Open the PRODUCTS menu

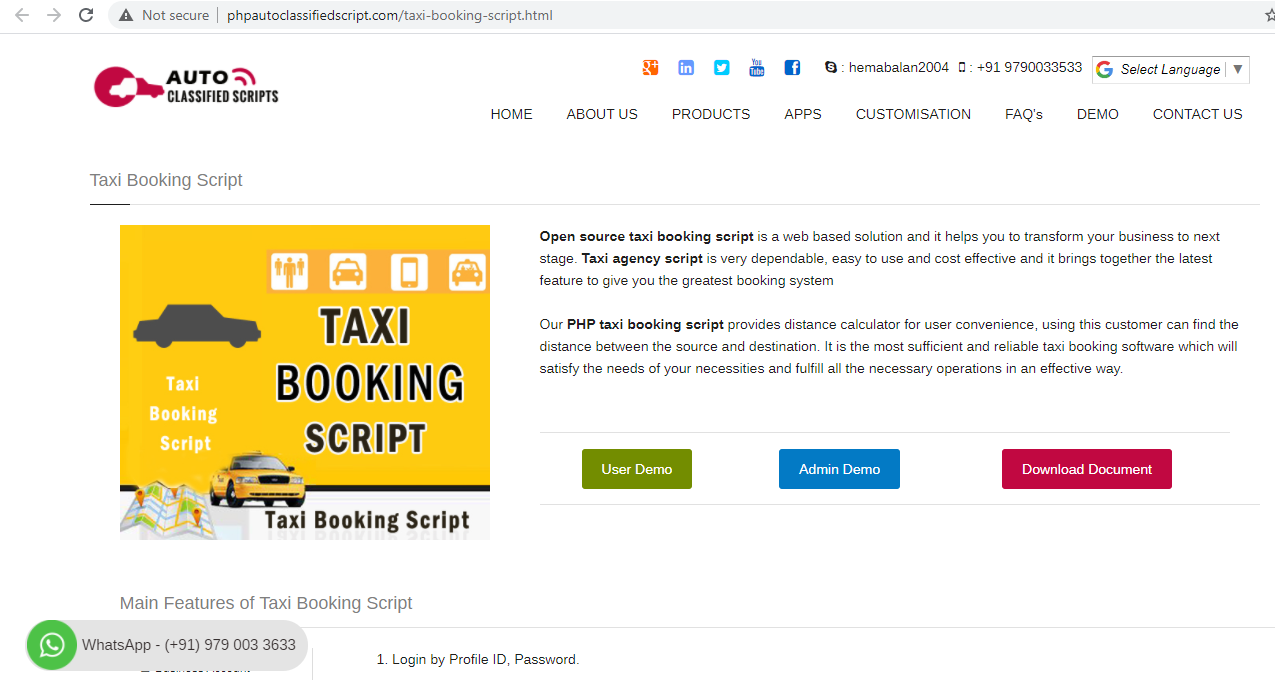(711, 114)
